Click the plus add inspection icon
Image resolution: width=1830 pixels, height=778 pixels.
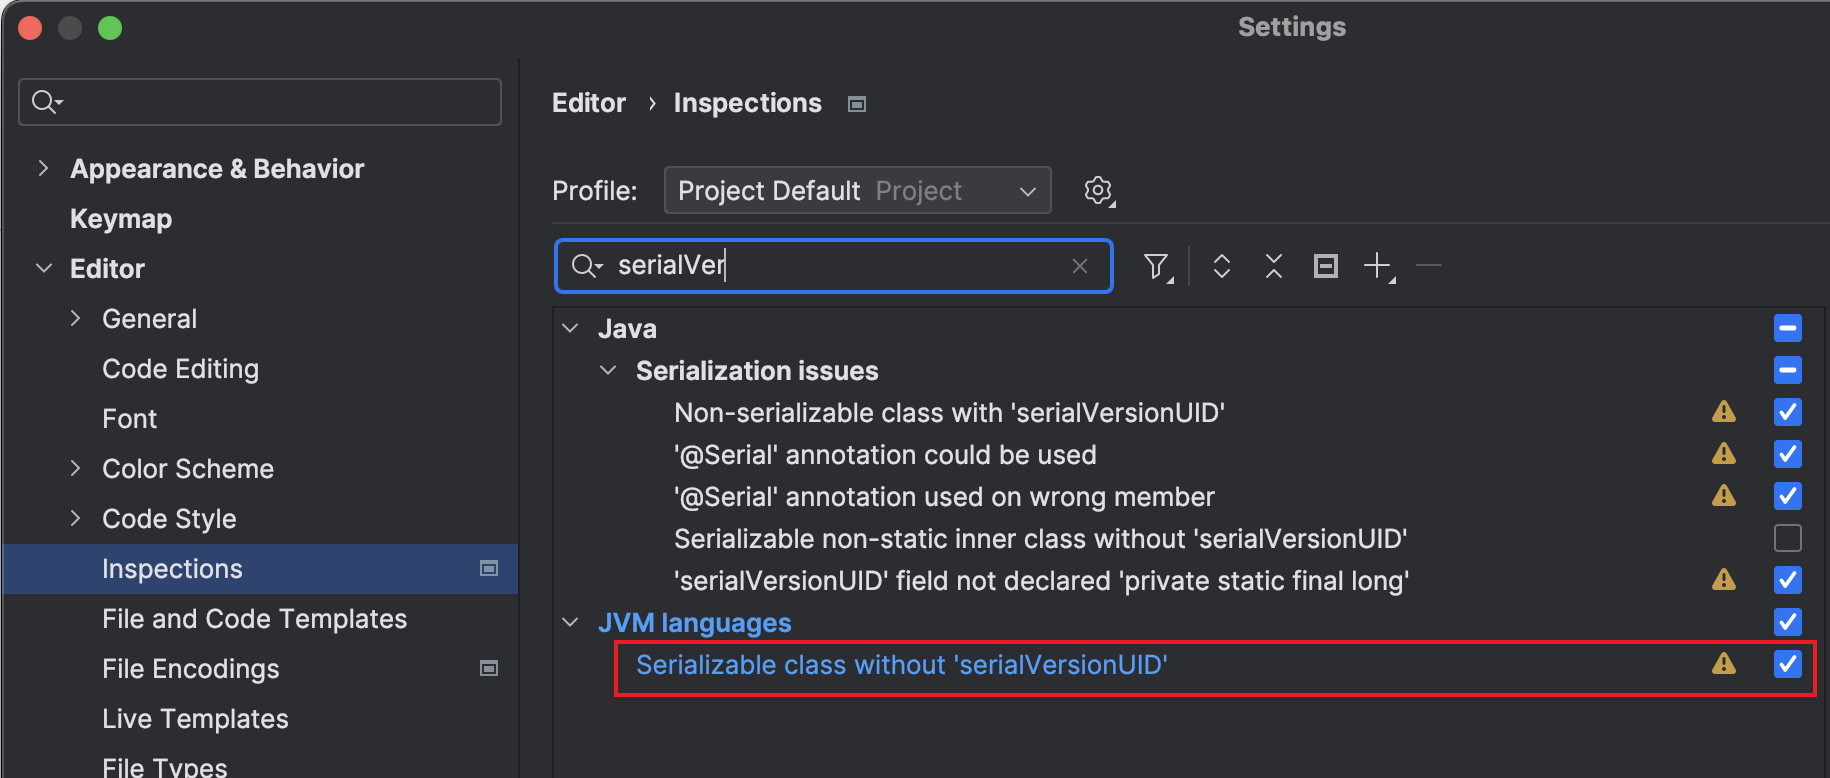pyautogui.click(x=1378, y=266)
